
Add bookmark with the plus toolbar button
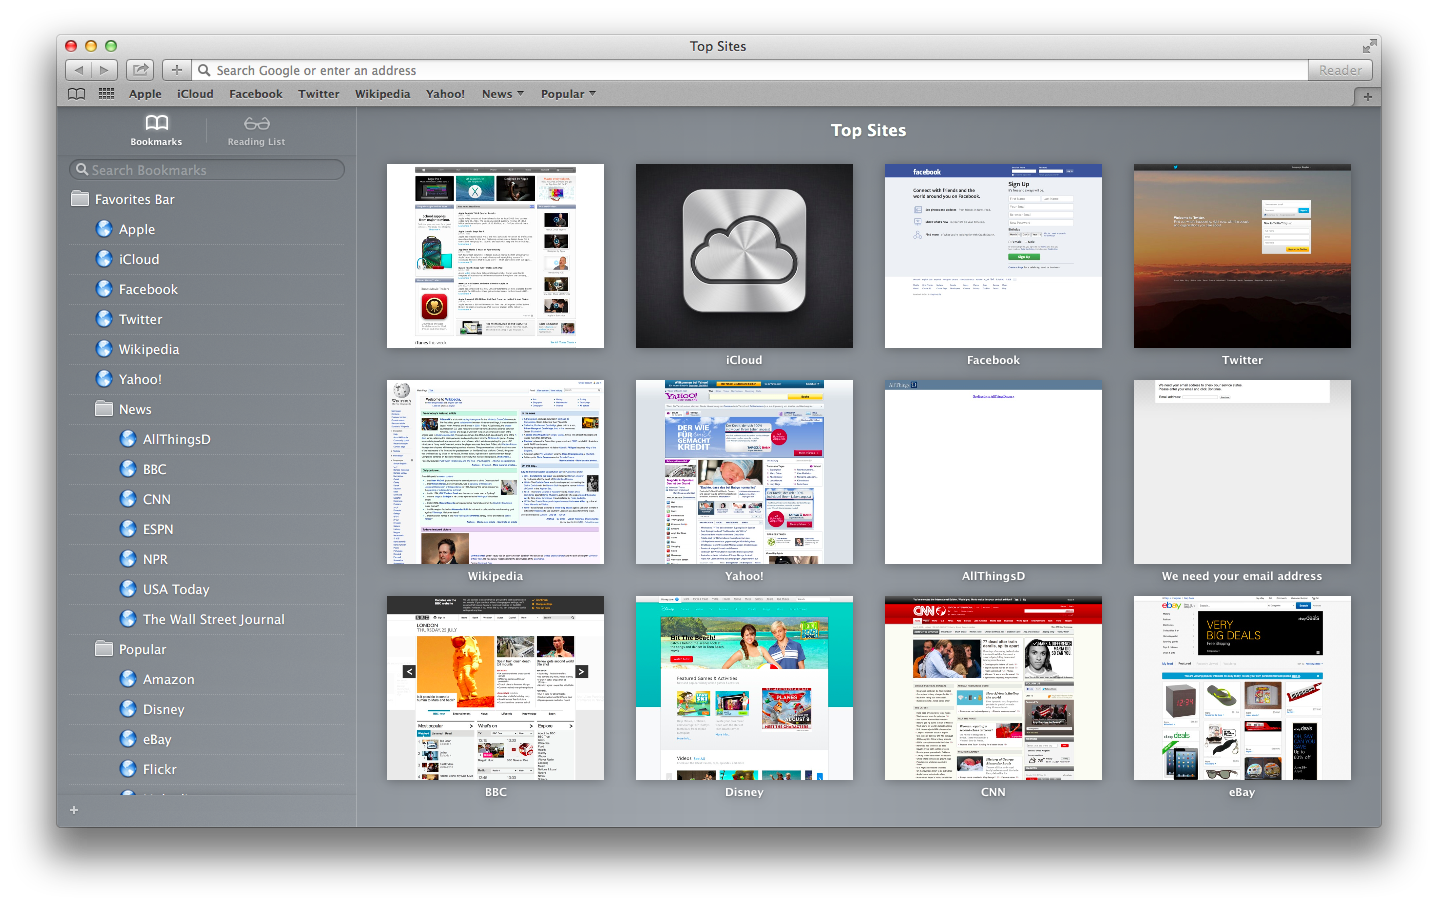[x=176, y=70]
